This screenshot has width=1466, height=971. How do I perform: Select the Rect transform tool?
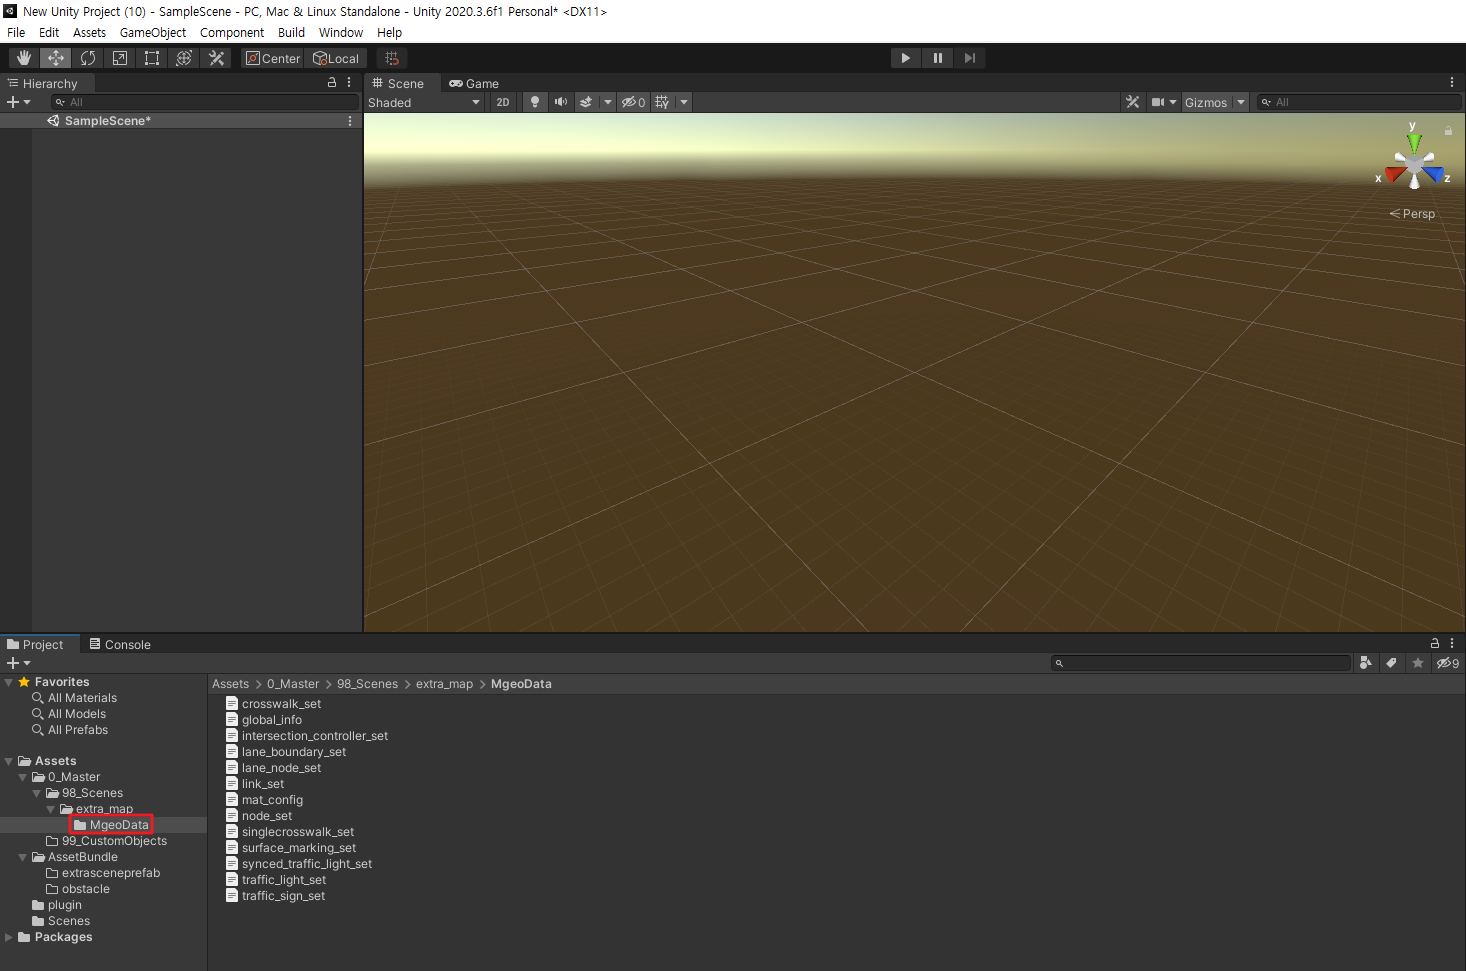pos(152,58)
